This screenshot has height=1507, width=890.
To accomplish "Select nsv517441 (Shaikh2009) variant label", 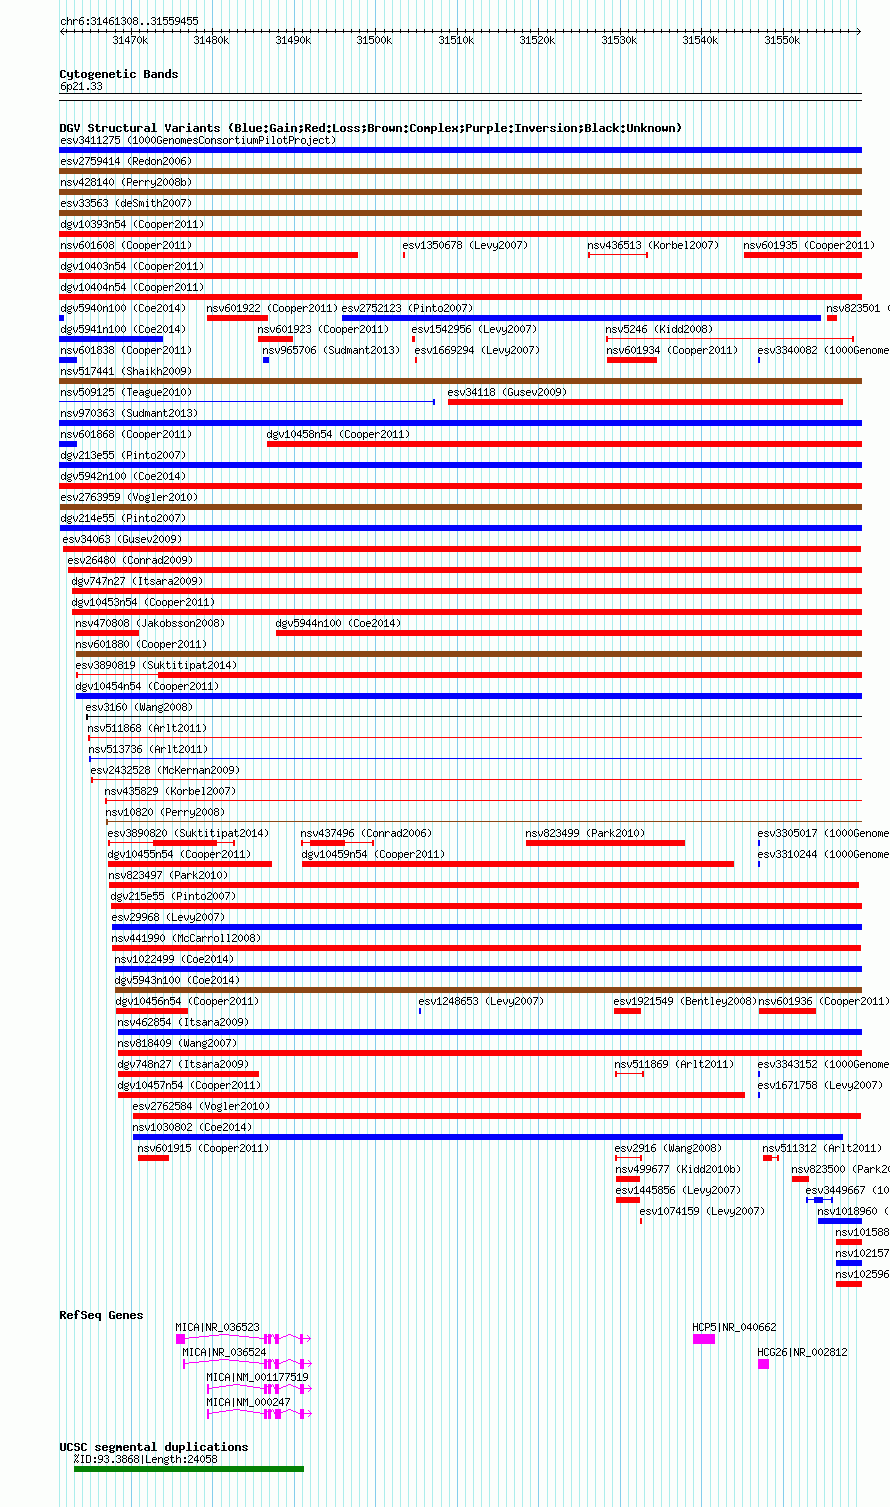I will [x=126, y=371].
